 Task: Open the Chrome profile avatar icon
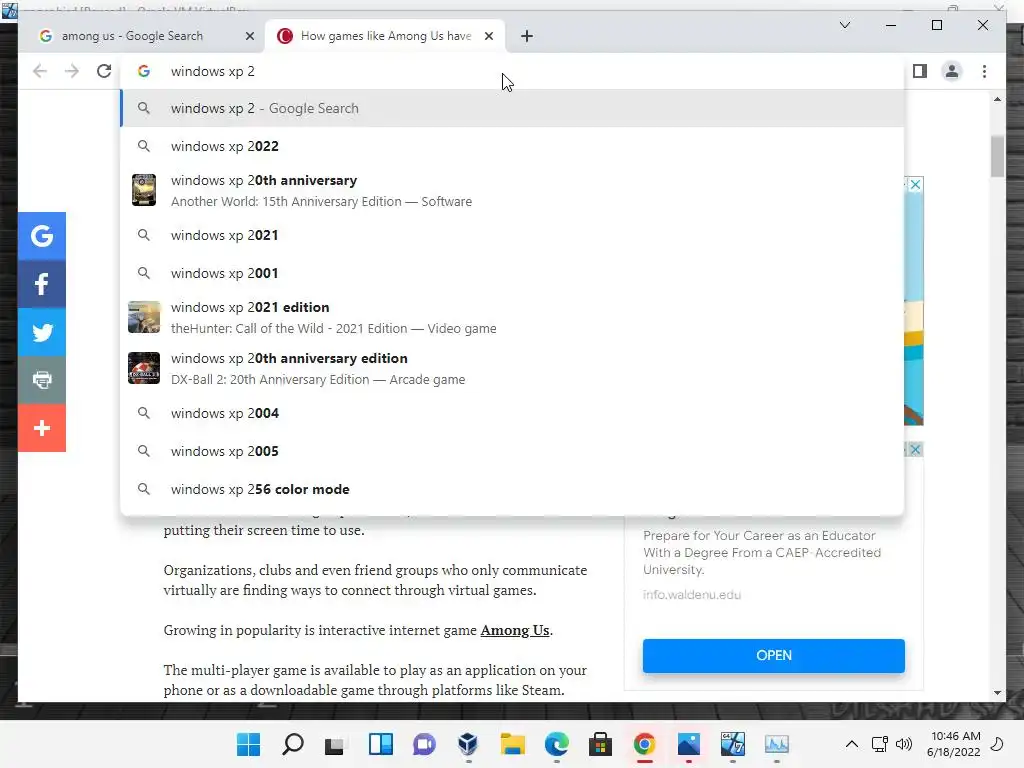[x=952, y=71]
